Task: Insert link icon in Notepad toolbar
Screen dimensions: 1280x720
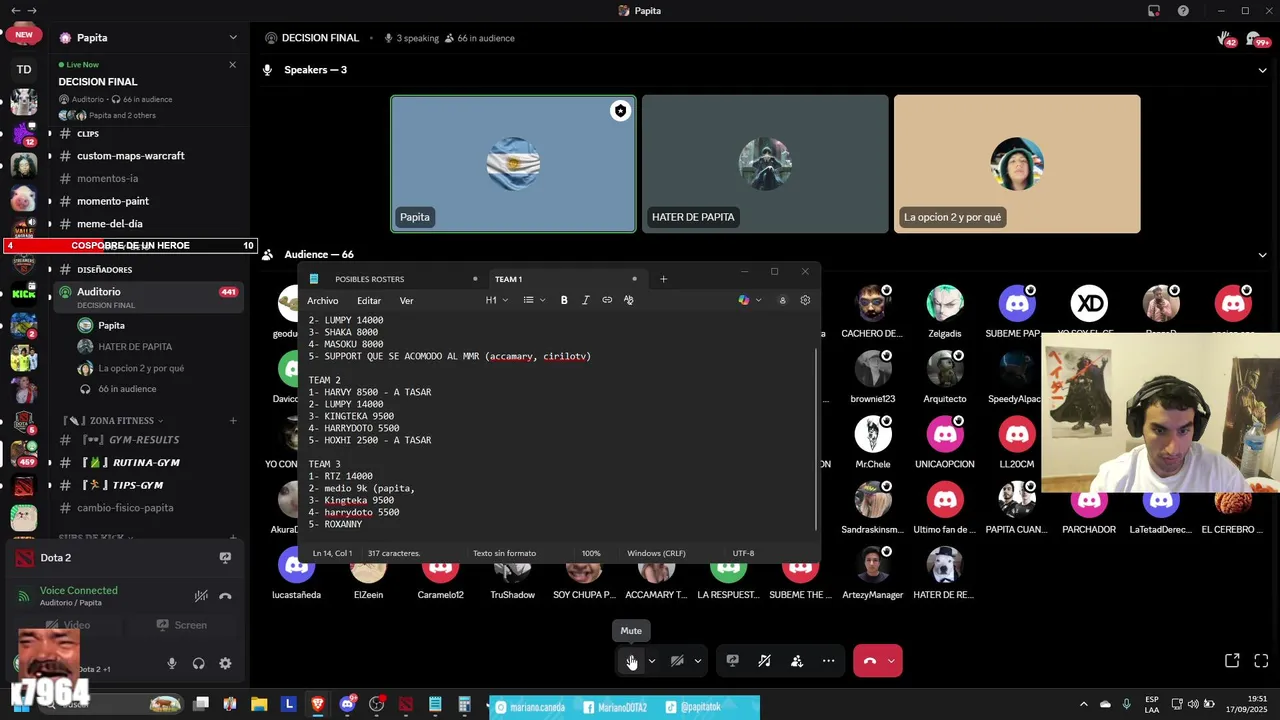Action: point(607,300)
